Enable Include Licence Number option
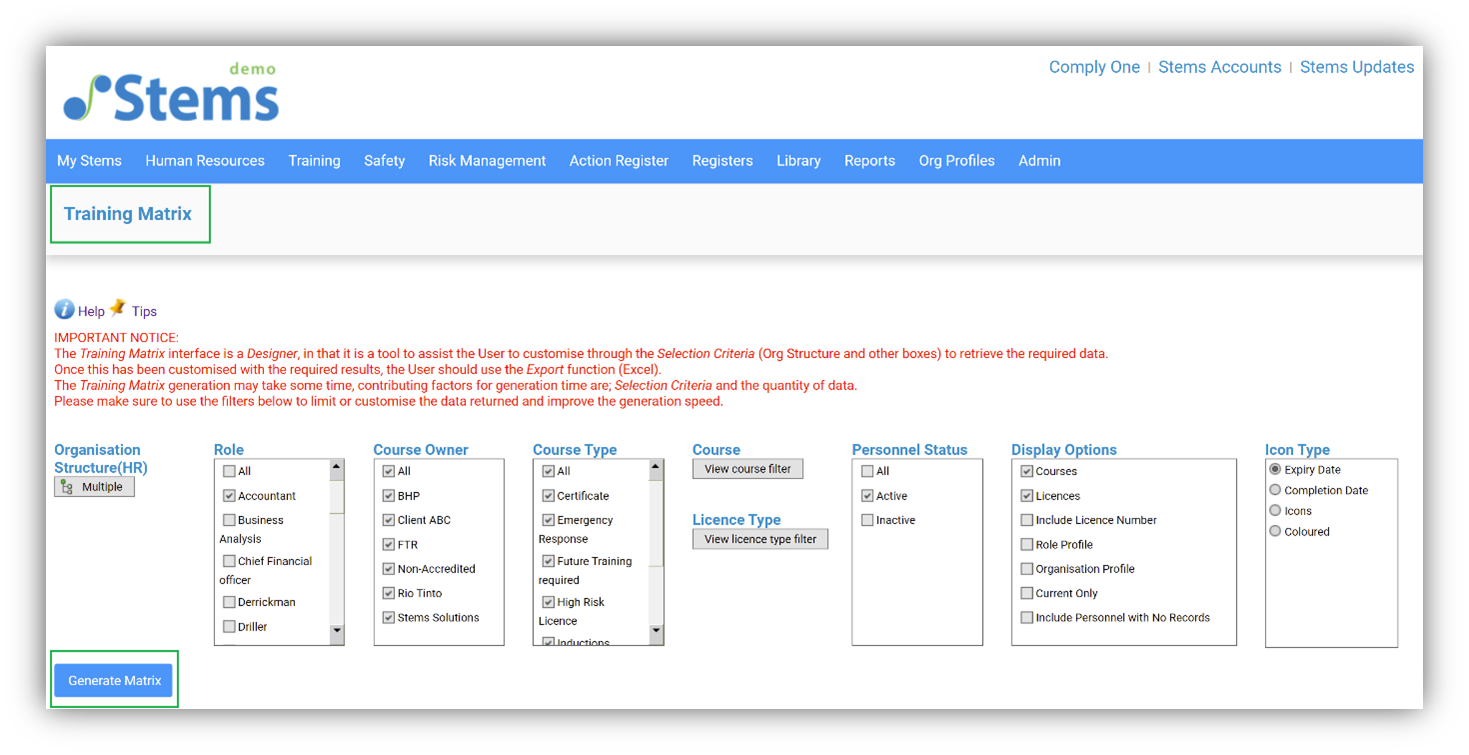Viewport: 1469px width, 755px height. pos(1027,520)
